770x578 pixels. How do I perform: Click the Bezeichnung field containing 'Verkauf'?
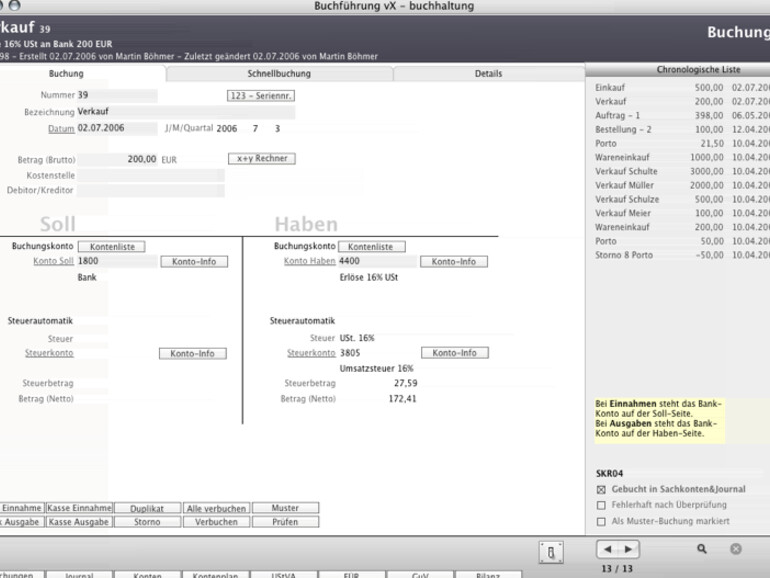[x=186, y=112]
